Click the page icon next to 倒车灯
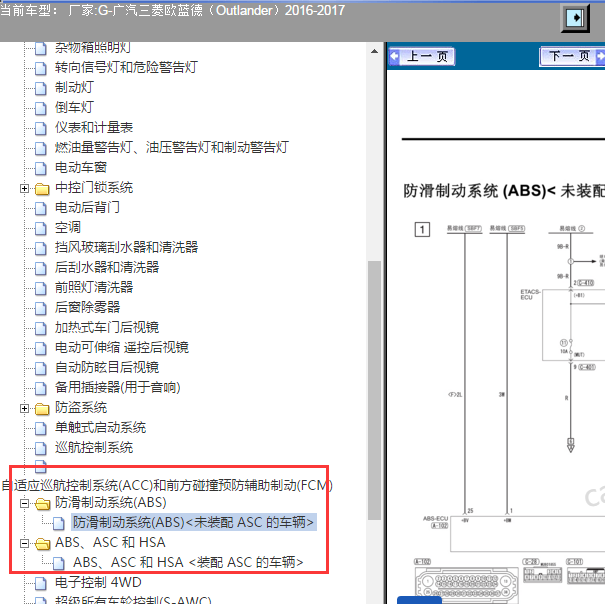605x604 pixels. [41, 108]
